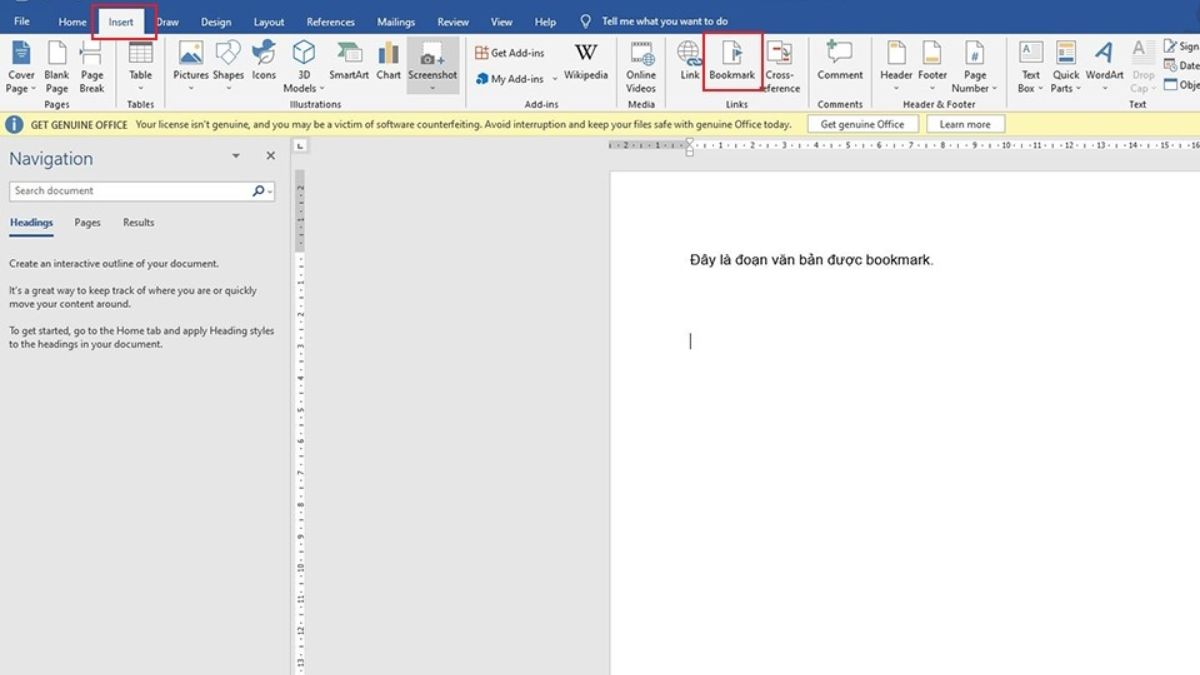Click the Chart icon
This screenshot has height=675, width=1200.
[389, 60]
